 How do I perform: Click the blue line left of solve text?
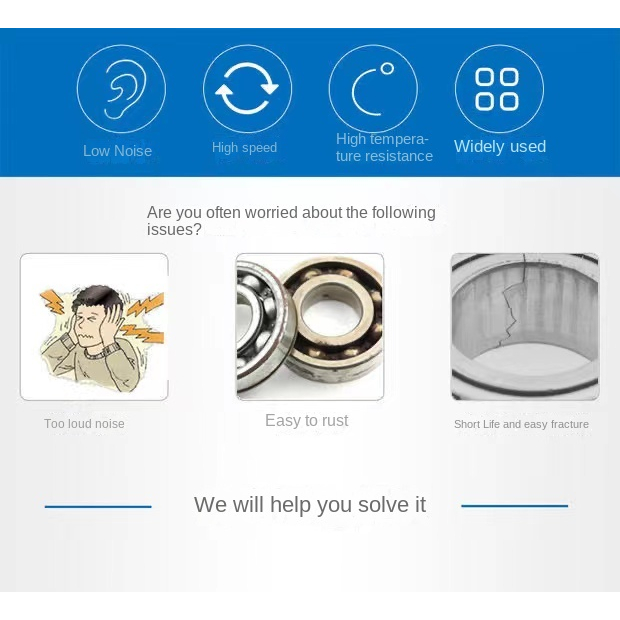click(x=98, y=506)
